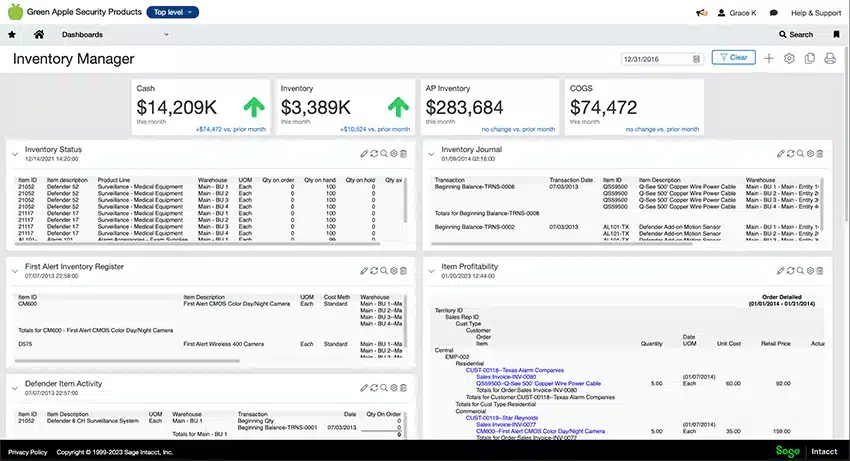850x461 pixels.
Task: Click the Search button
Action: pos(796,34)
